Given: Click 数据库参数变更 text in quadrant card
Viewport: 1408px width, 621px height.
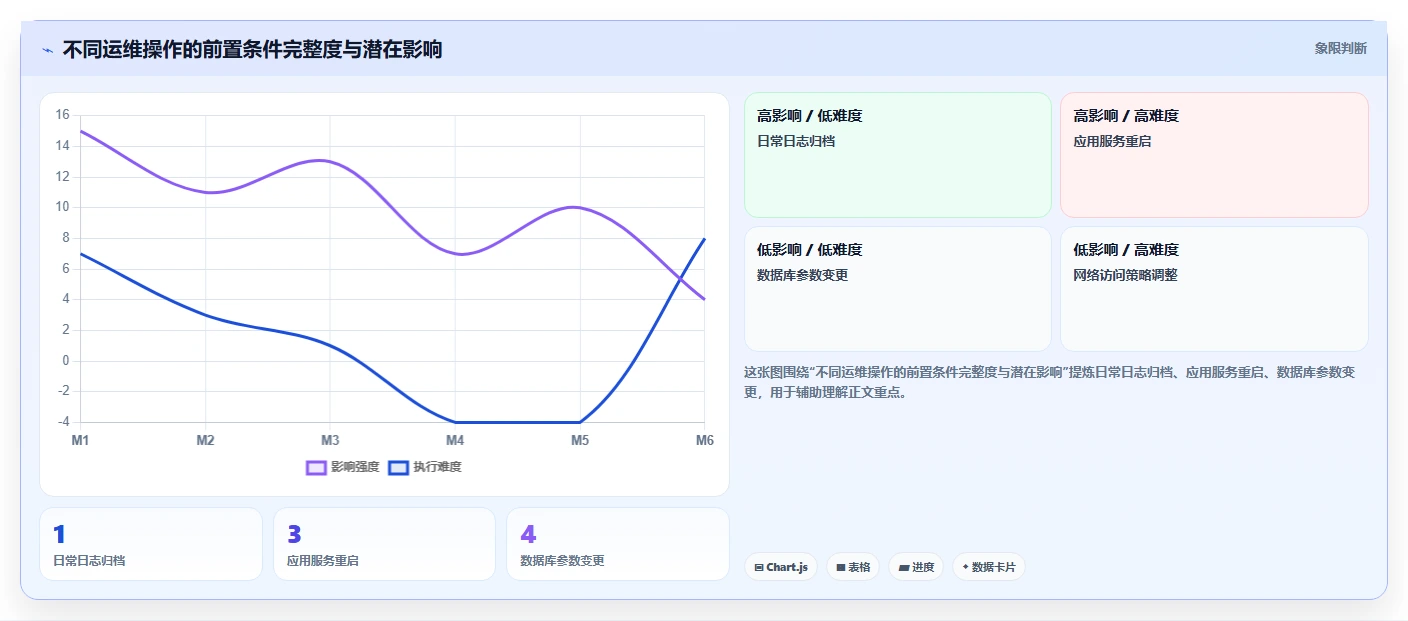Looking at the screenshot, I should coord(803,275).
